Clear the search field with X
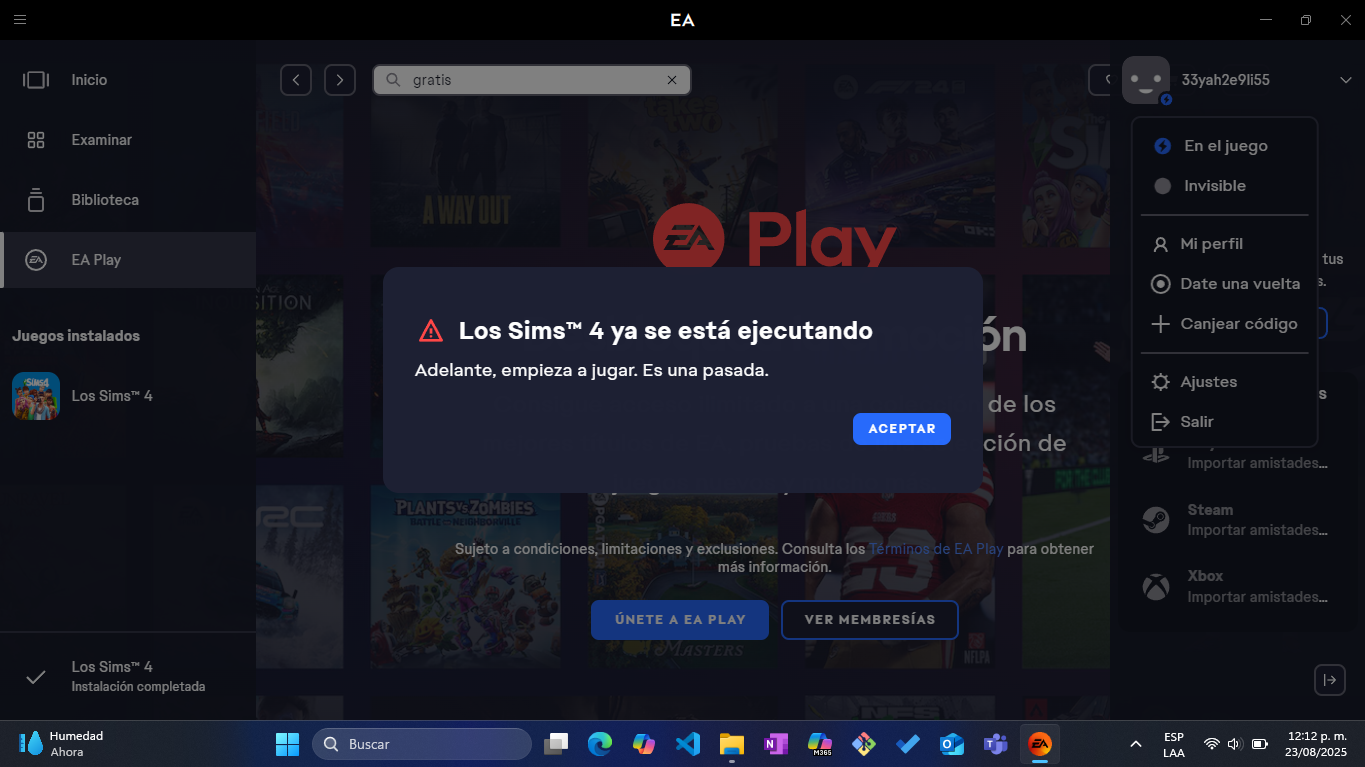This screenshot has width=1365, height=767. (x=672, y=80)
